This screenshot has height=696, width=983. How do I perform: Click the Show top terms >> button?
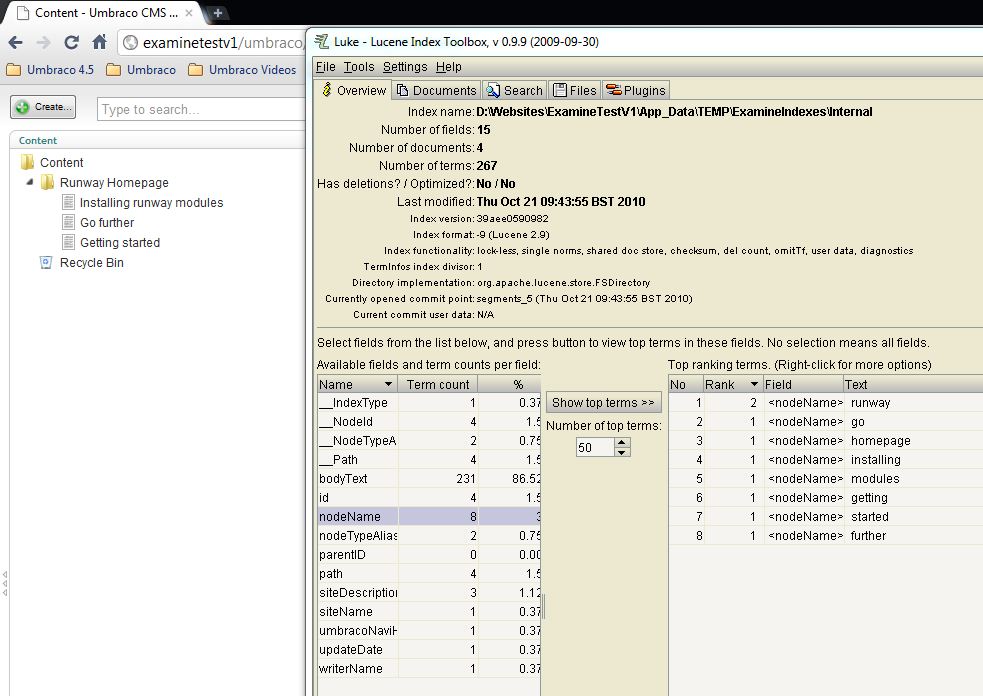(602, 403)
